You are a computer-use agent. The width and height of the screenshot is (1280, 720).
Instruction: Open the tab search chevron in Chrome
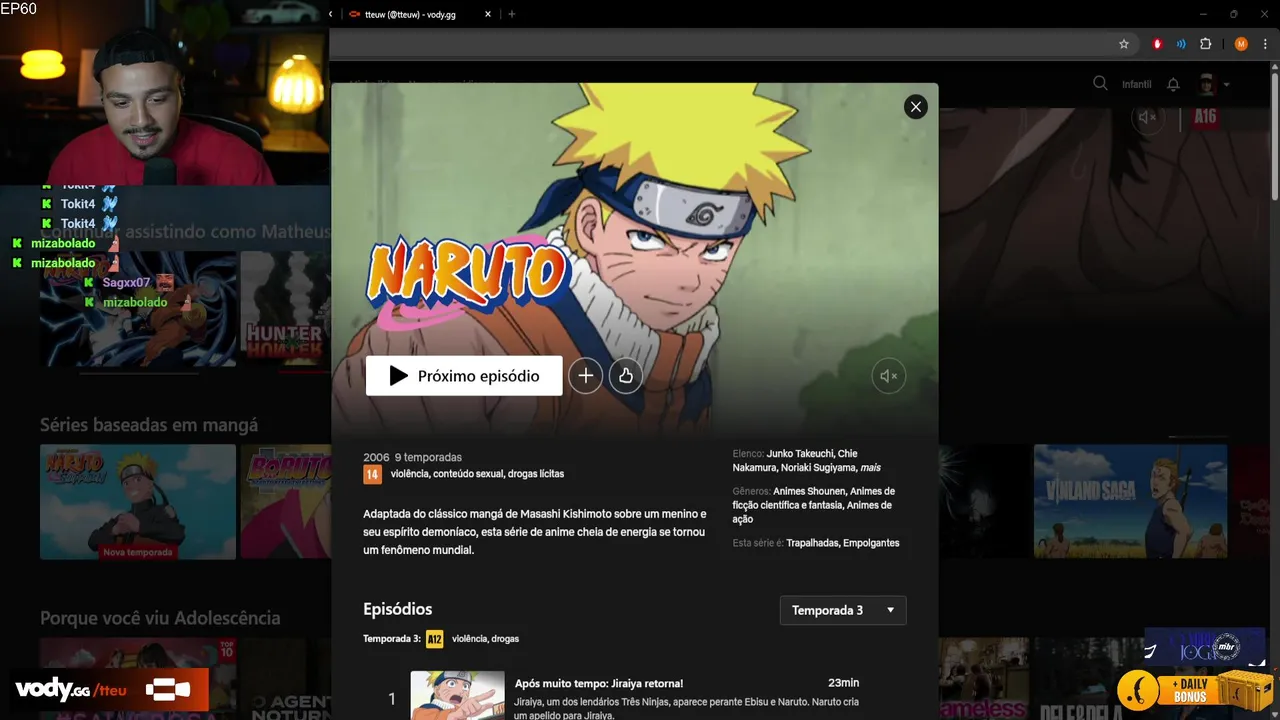click(331, 14)
